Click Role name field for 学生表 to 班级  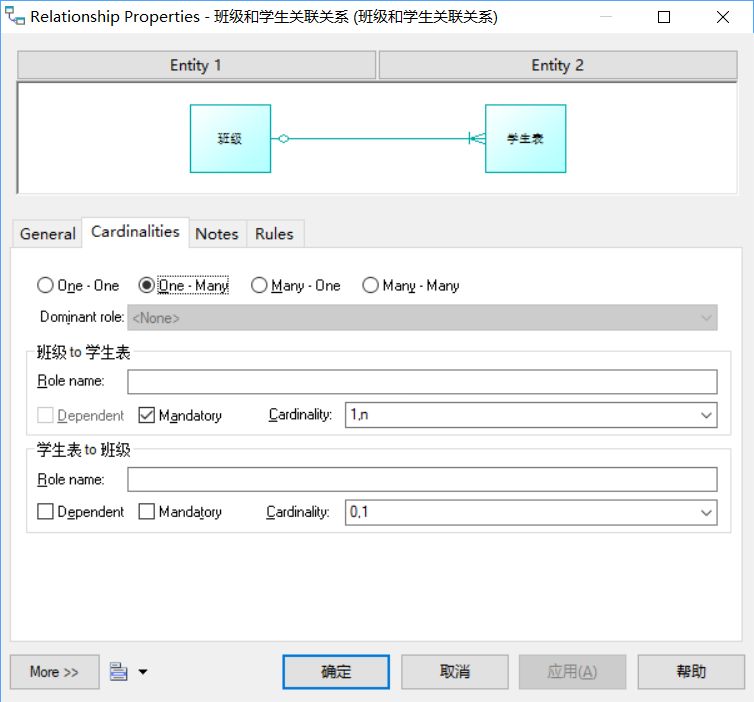point(422,479)
